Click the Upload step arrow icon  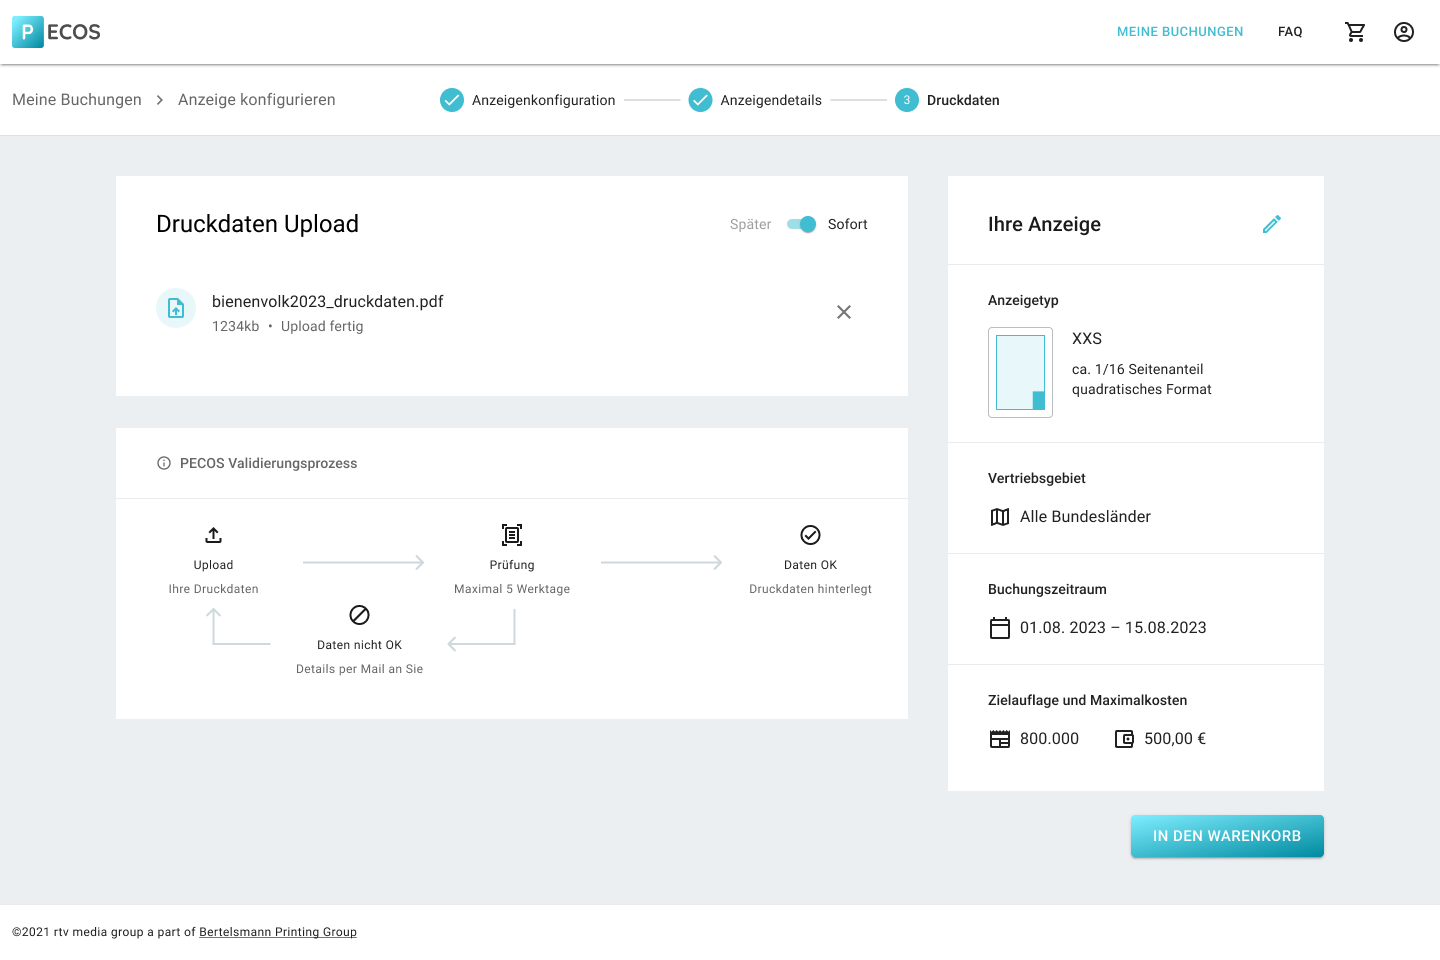coord(213,535)
